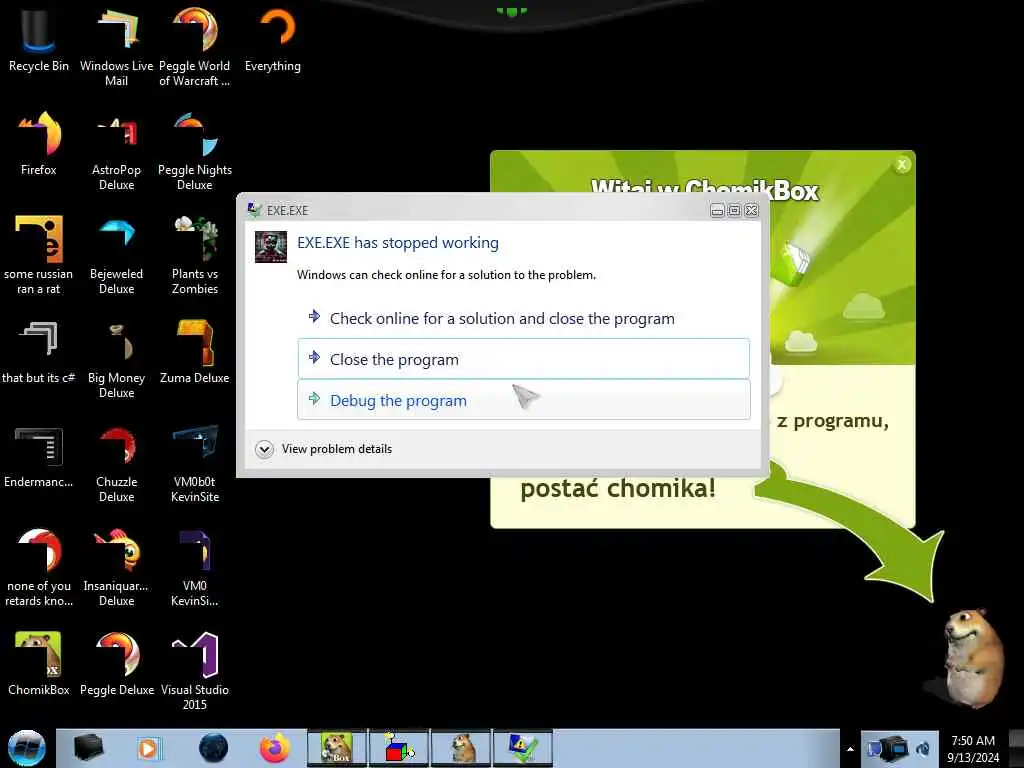Open the black folder taskbar icon
The image size is (1024, 768).
point(88,748)
